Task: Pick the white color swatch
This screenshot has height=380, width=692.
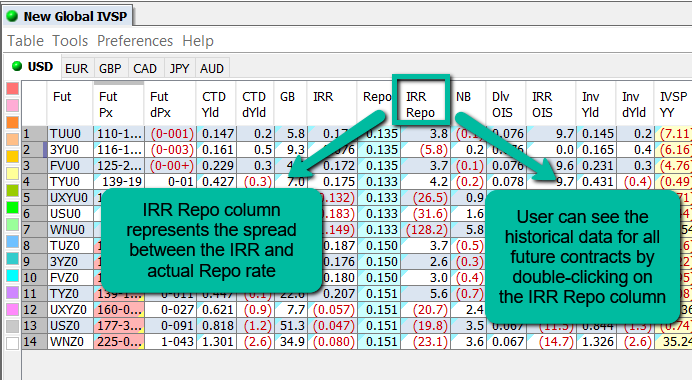Action: point(12,343)
